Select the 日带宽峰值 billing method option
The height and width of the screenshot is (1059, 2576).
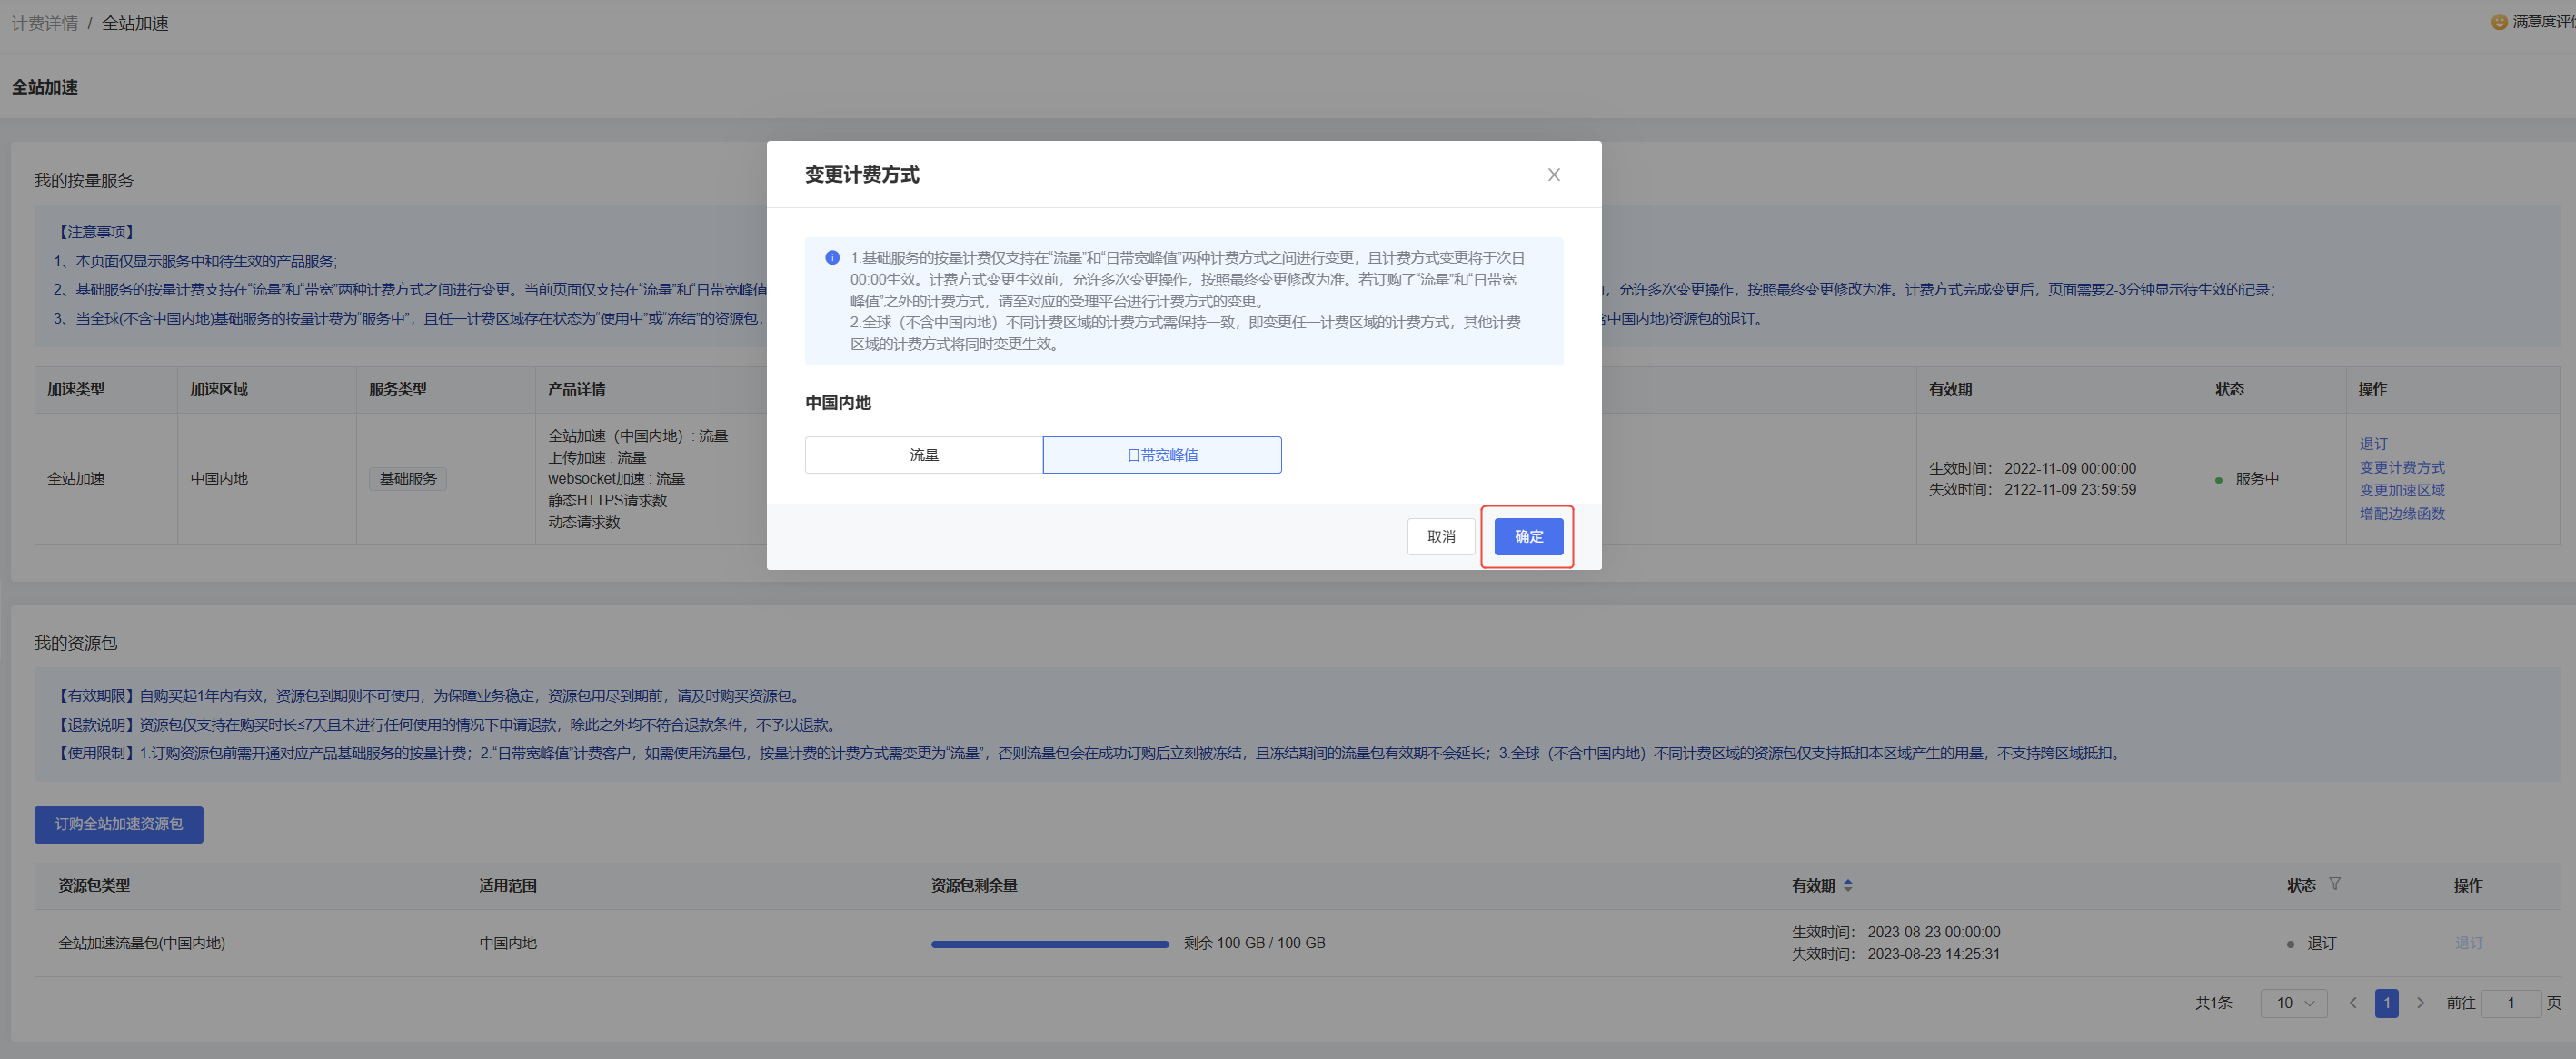(x=1162, y=454)
